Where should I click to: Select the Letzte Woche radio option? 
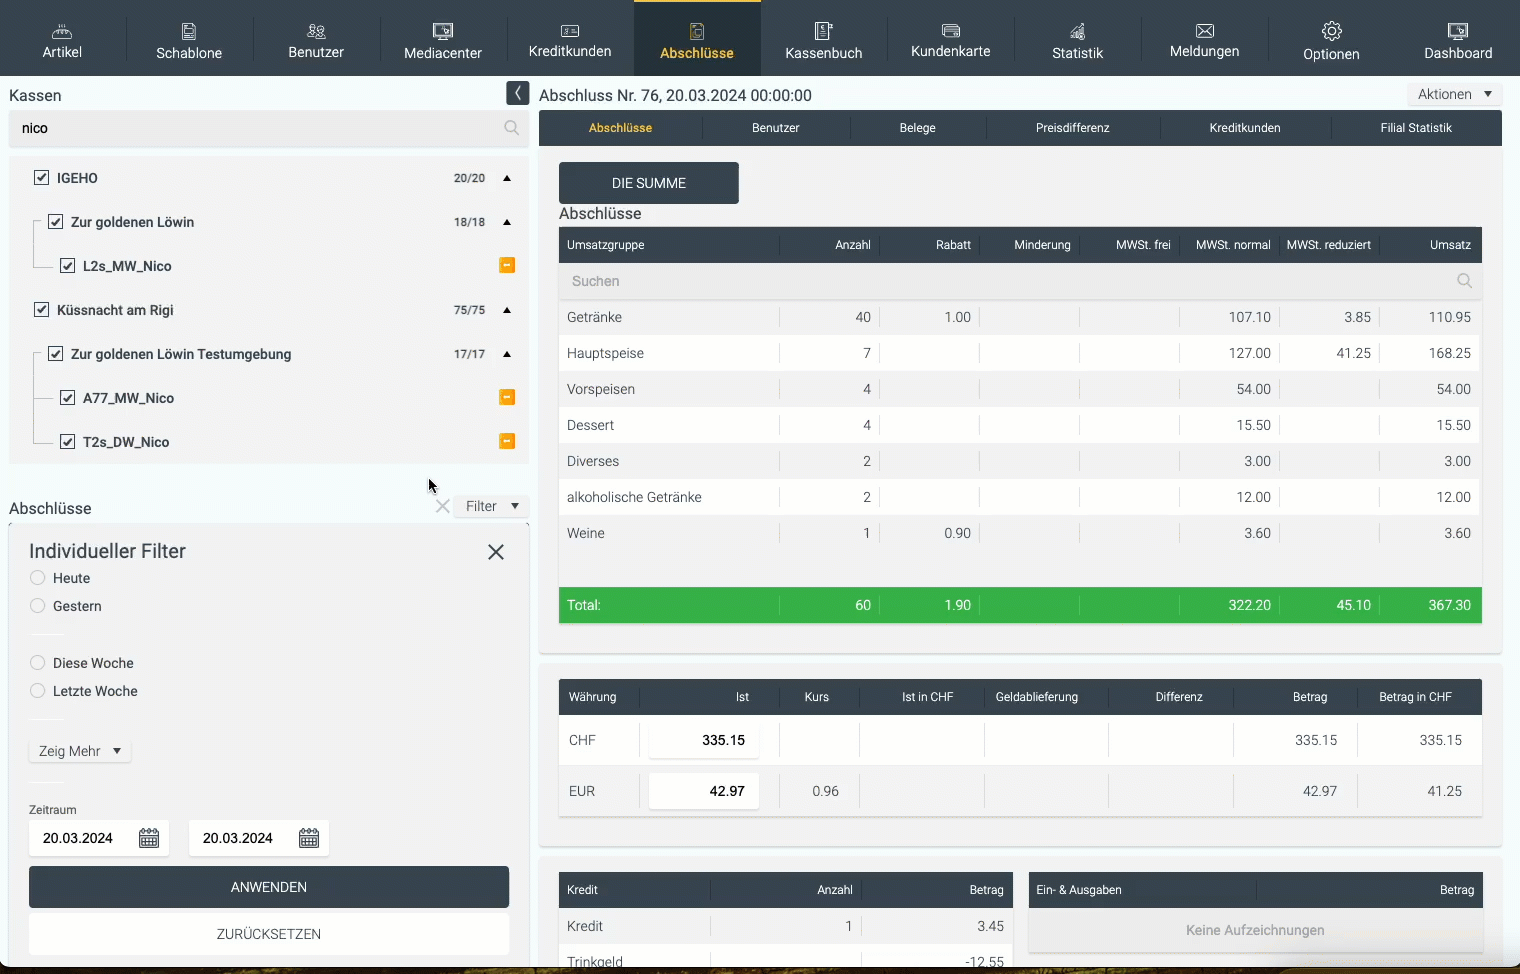pyautogui.click(x=37, y=690)
